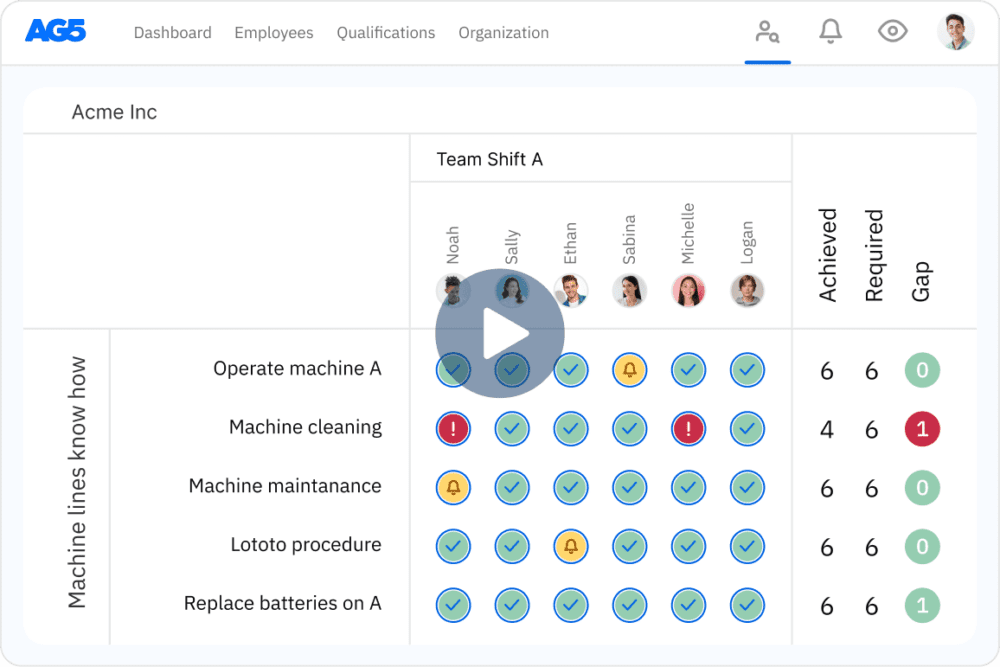Screen dimensions: 1000x667
Task: Open the person search icon
Action: (x=767, y=31)
